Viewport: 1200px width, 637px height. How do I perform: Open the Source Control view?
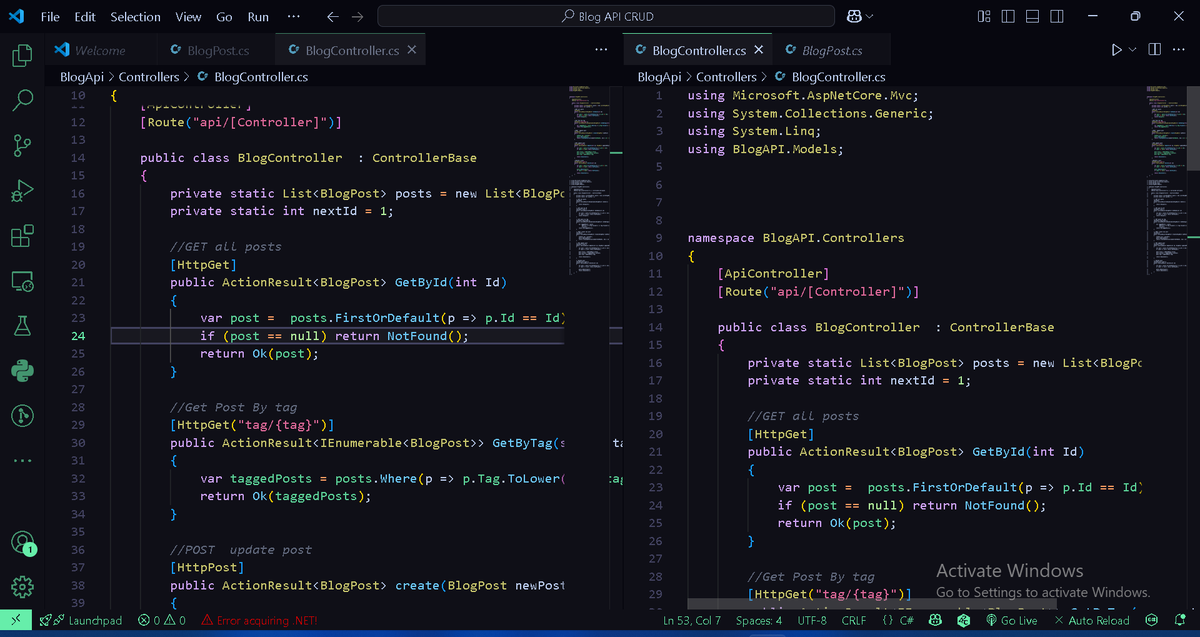pos(21,145)
